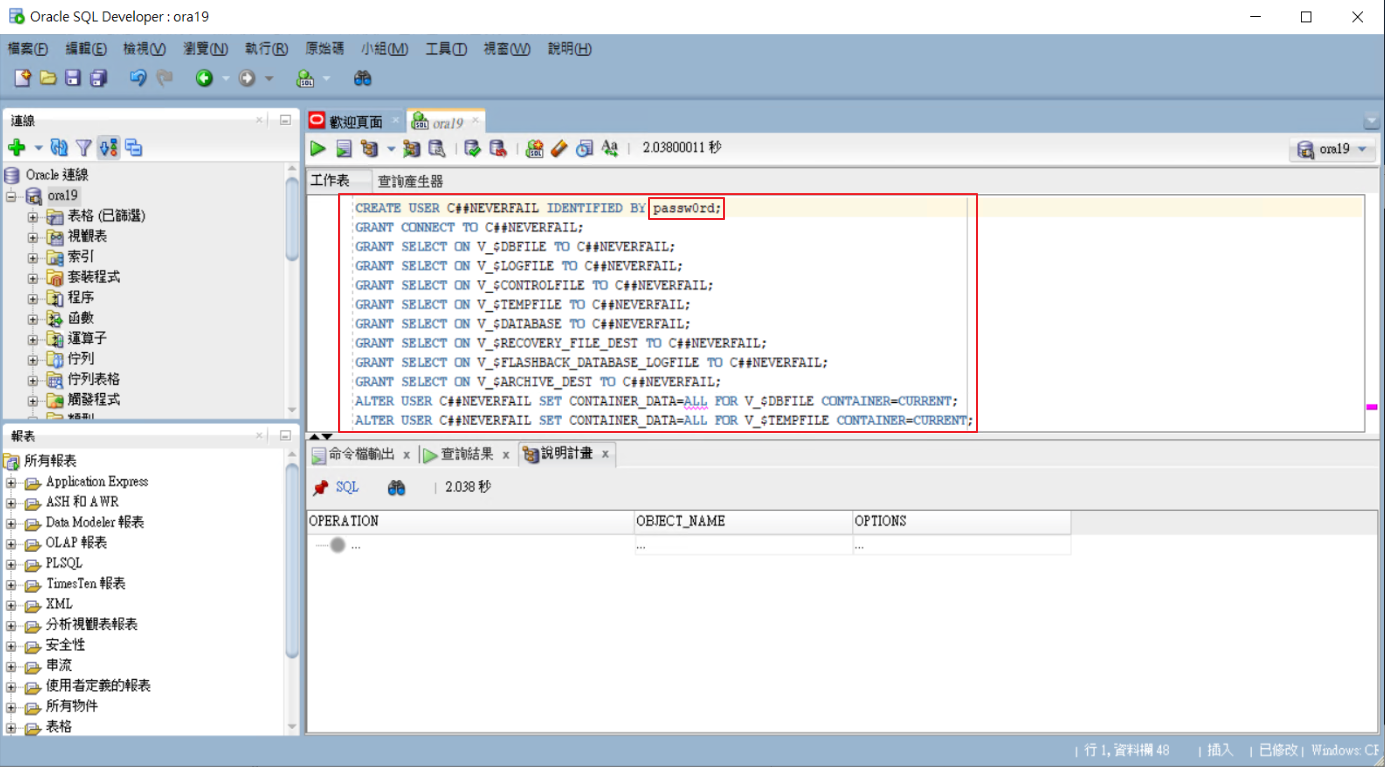Click the Undo arrow toolbar icon
The height and width of the screenshot is (767, 1385).
point(138,78)
